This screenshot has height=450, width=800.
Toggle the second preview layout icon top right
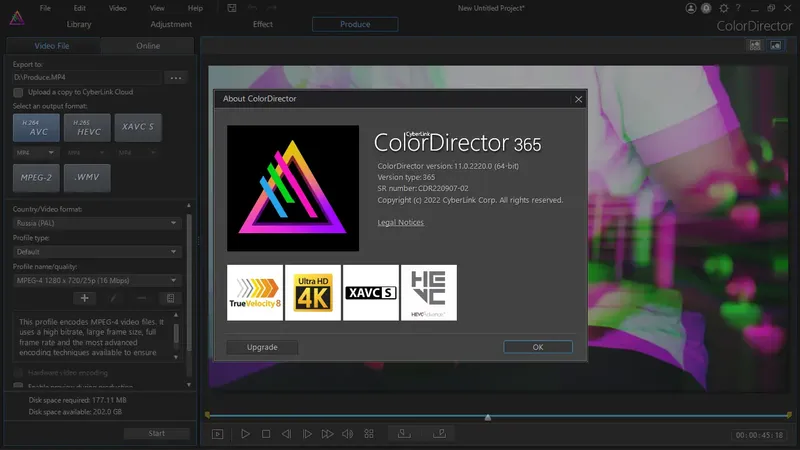tap(776, 45)
